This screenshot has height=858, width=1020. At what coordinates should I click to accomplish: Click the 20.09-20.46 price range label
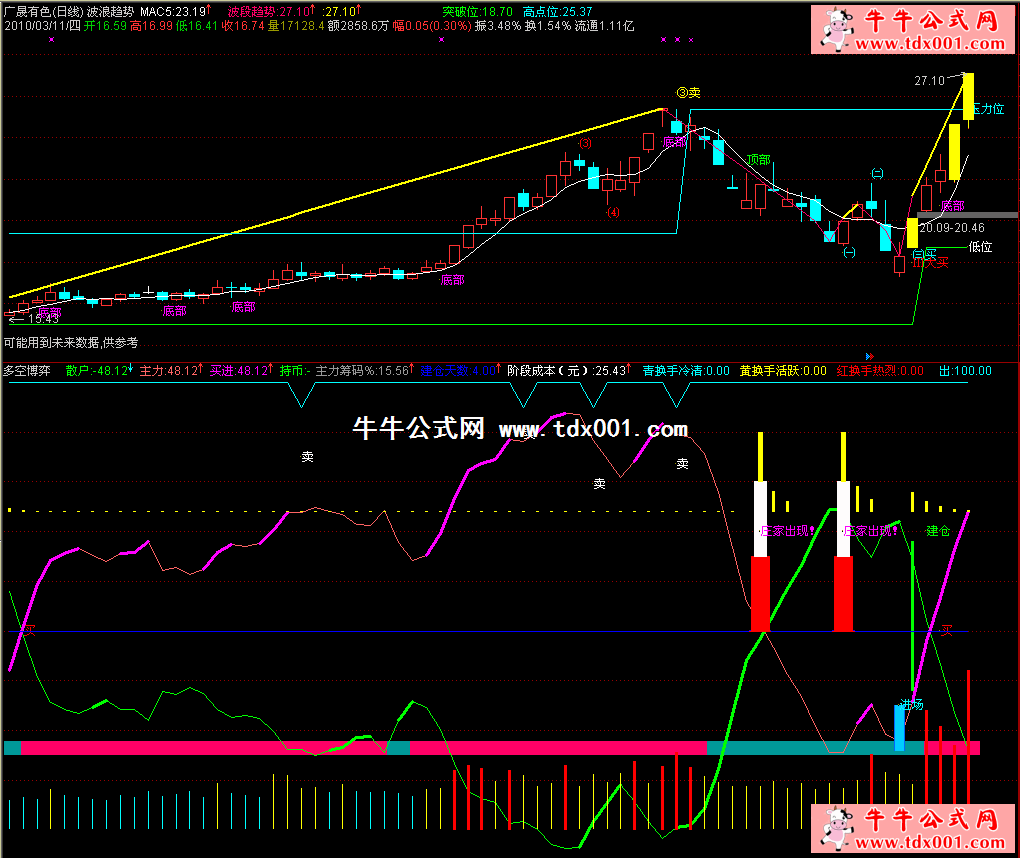(952, 228)
